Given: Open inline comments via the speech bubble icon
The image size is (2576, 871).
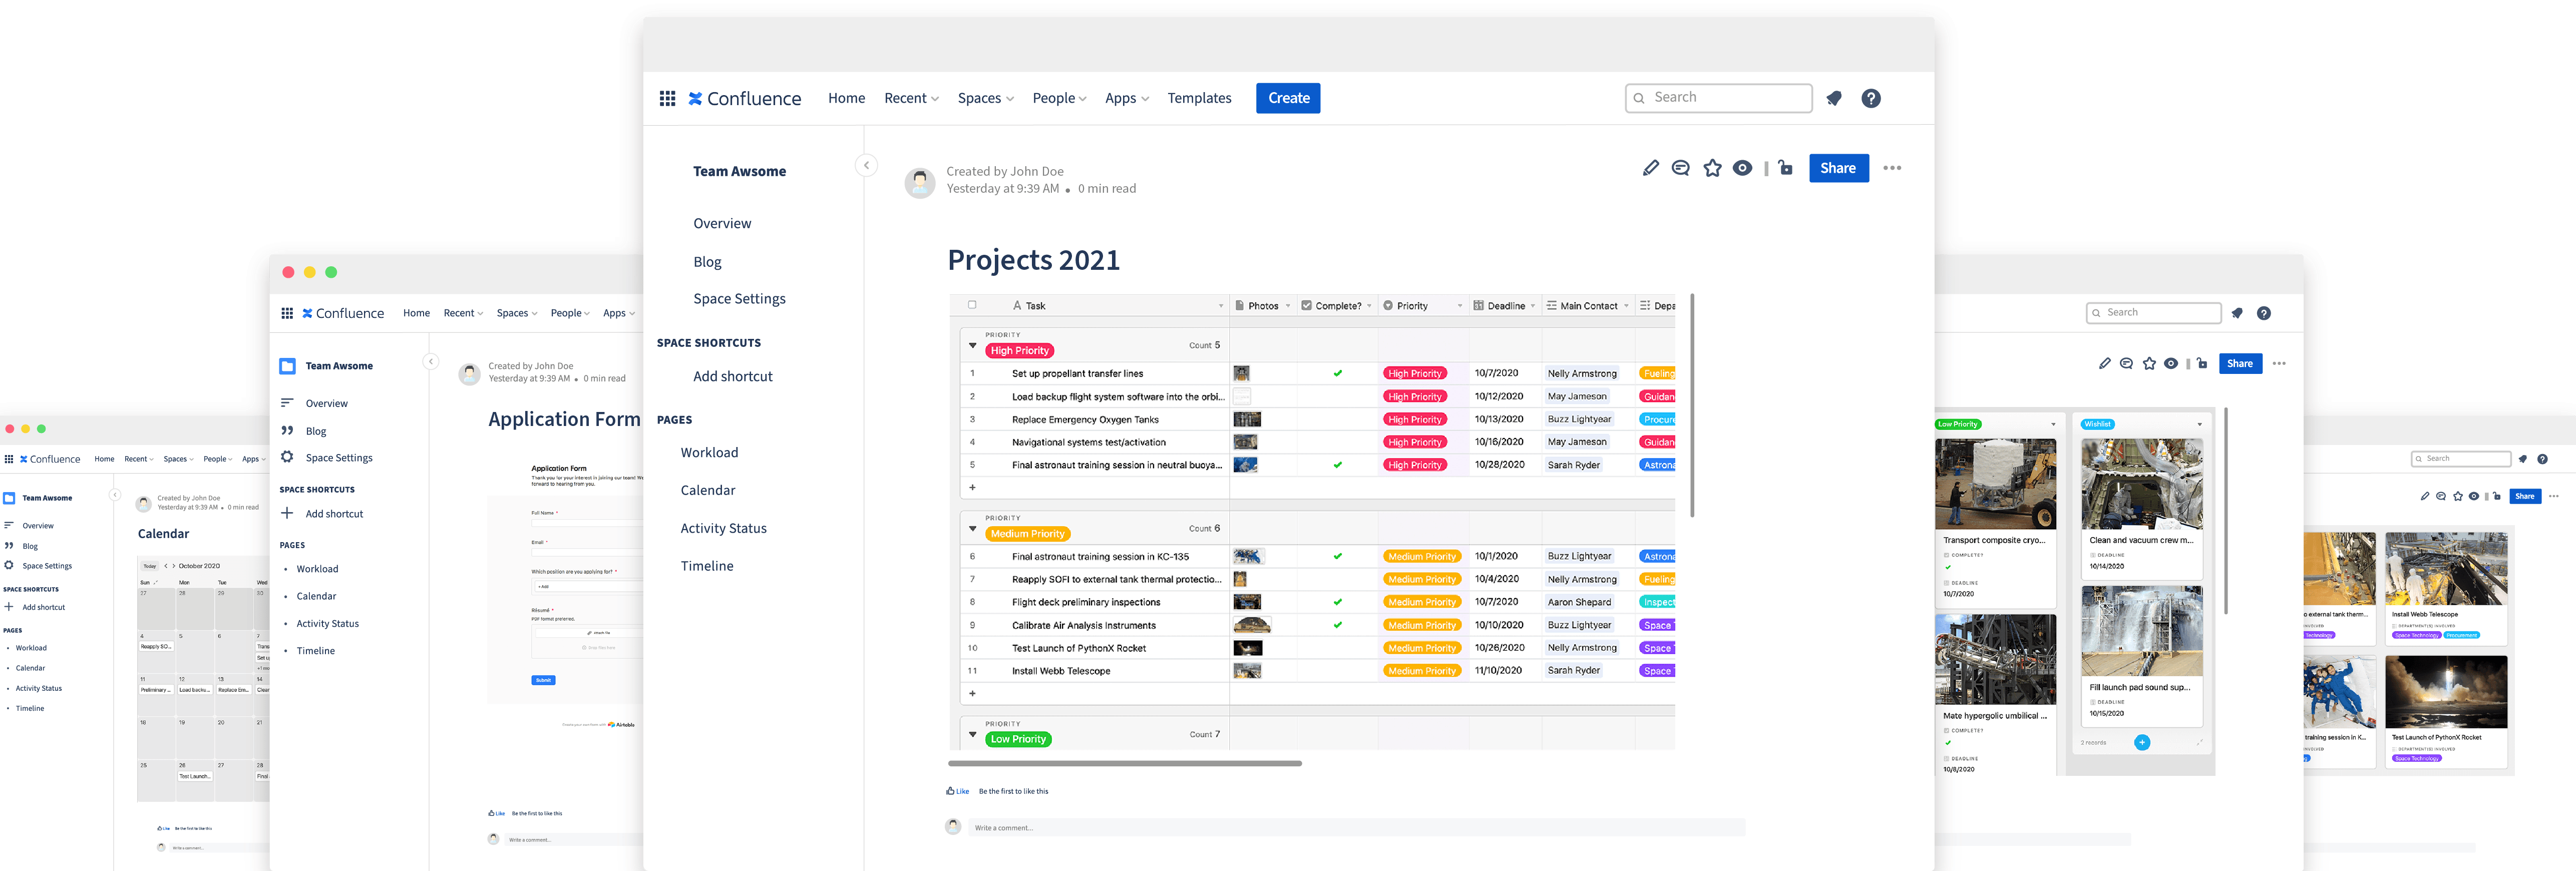Looking at the screenshot, I should (x=1681, y=168).
